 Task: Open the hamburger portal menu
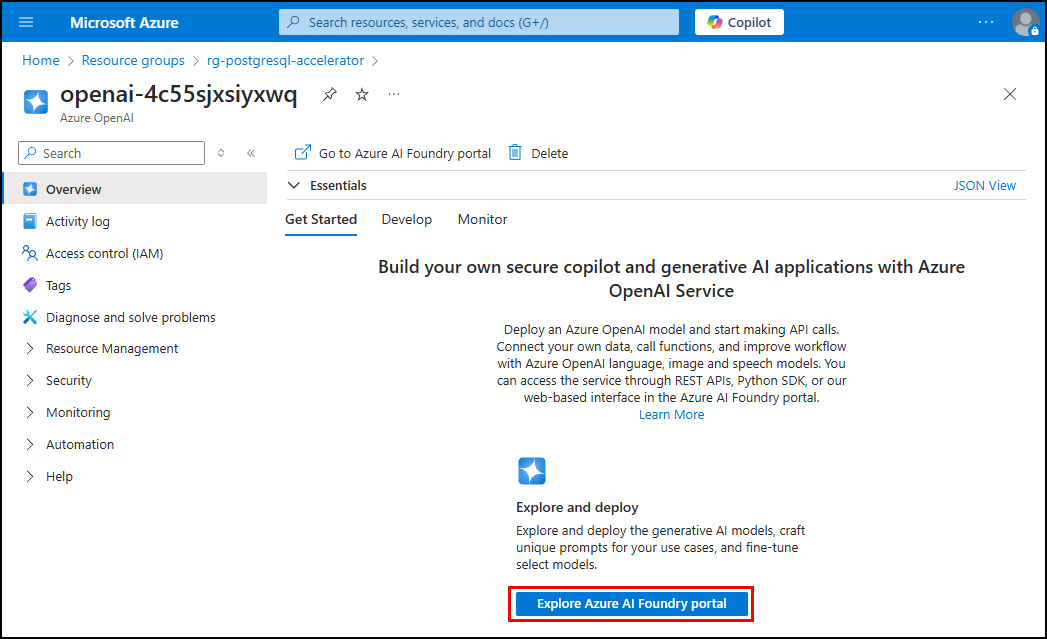[26, 22]
